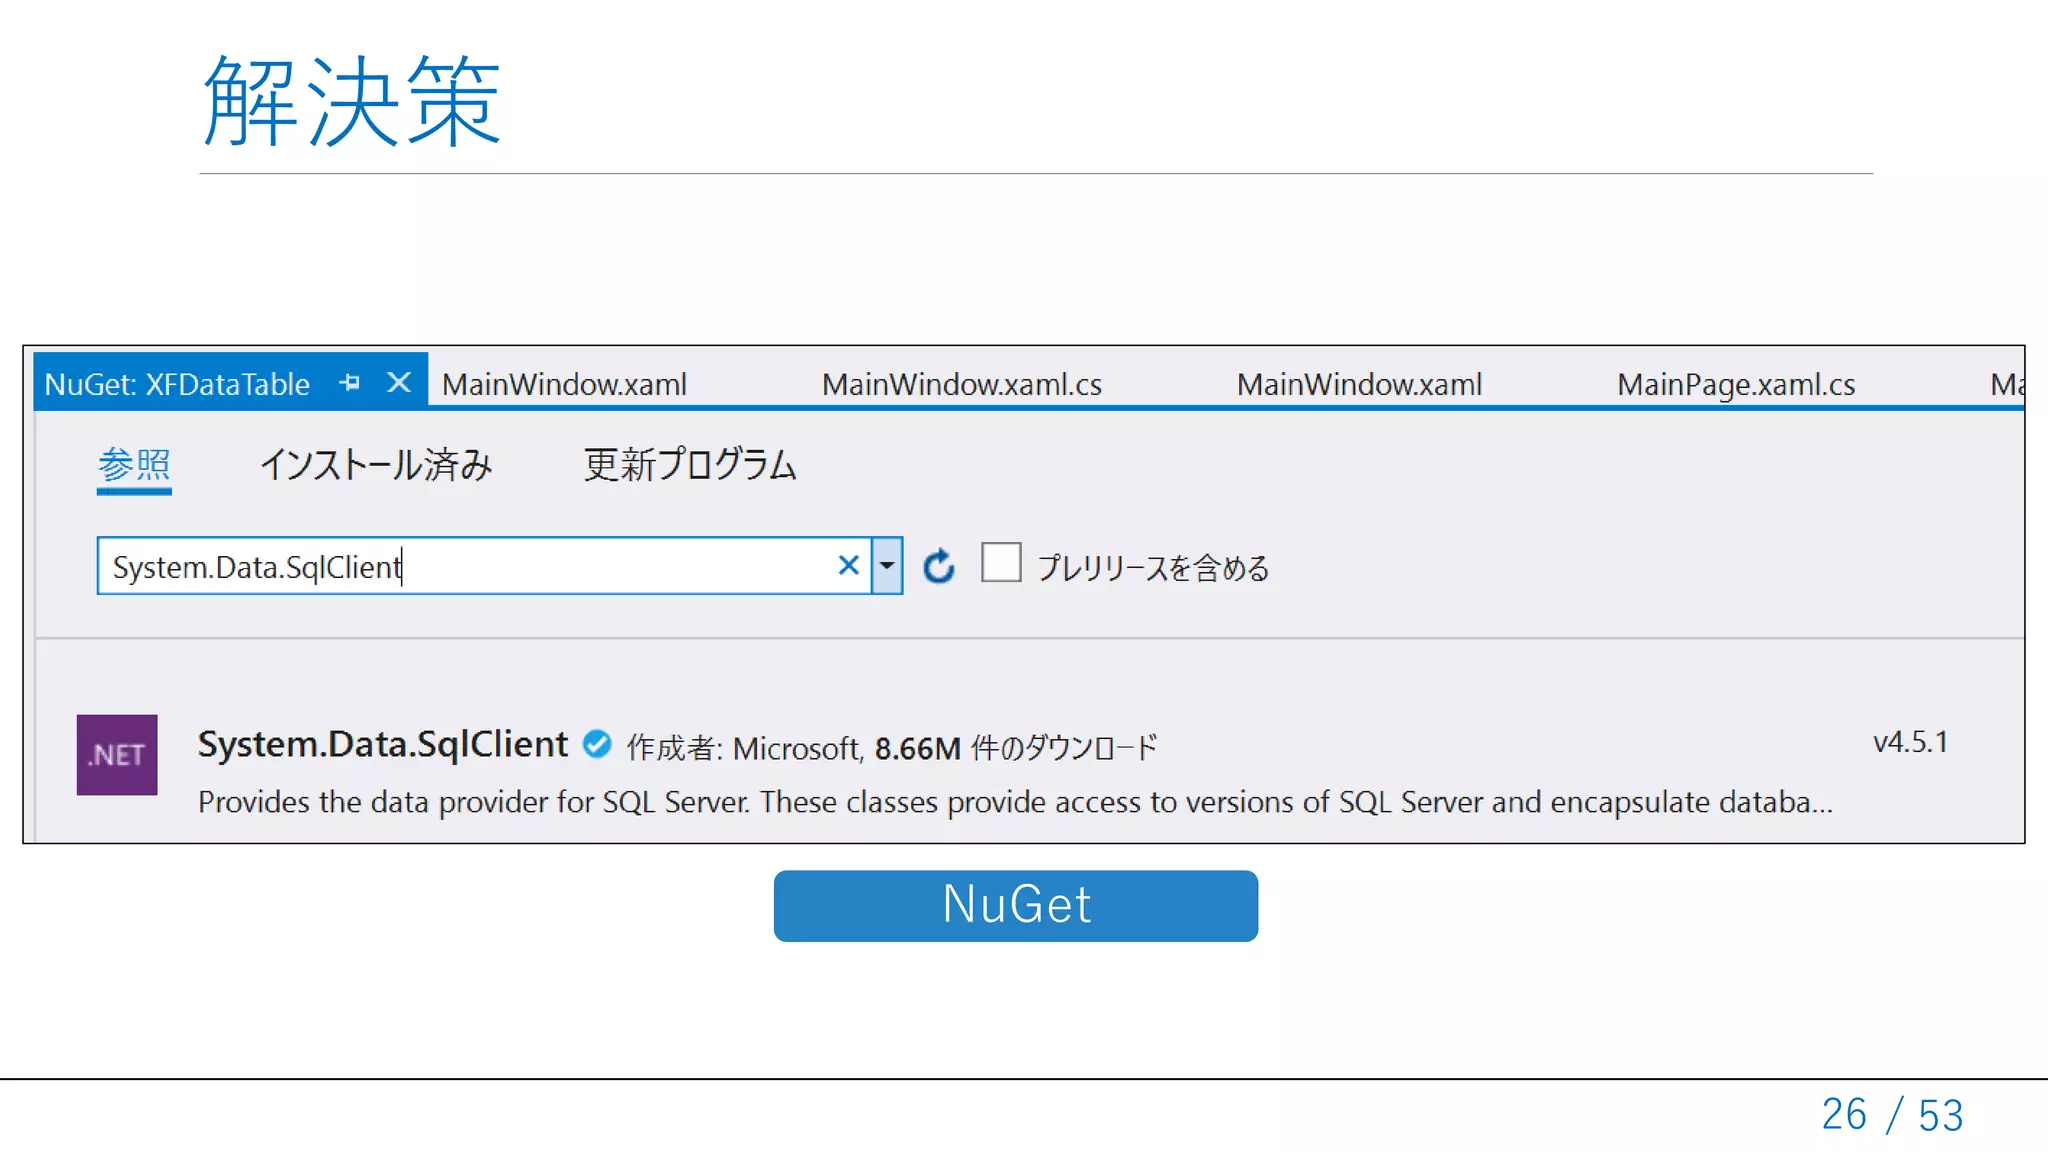The image size is (2048, 1152).
Task: Open the MainPage.xaml.cs document tab
Action: (x=1736, y=384)
